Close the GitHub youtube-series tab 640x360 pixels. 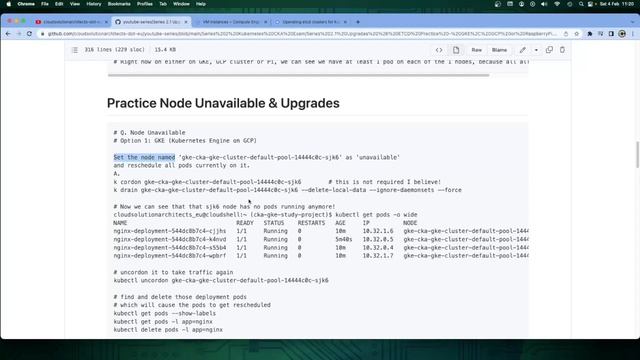point(186,22)
